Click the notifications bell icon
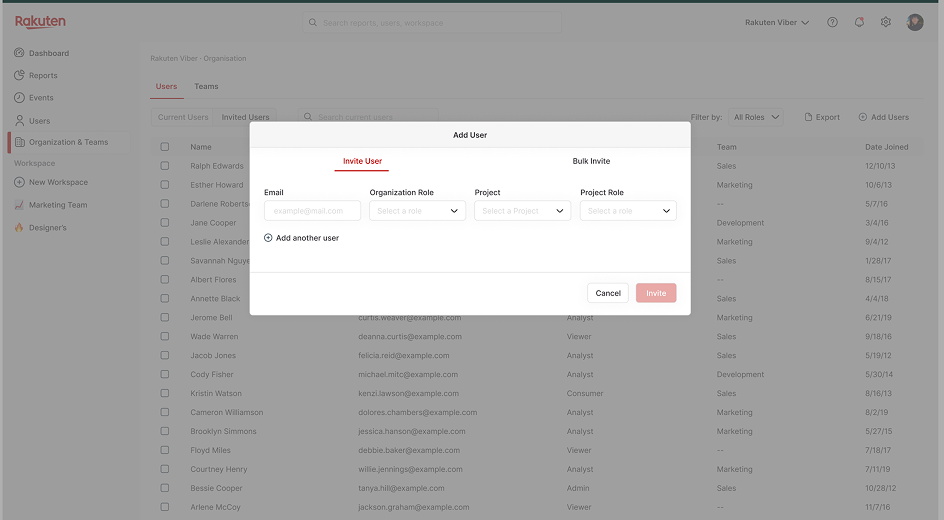Viewport: 944px width, 520px height. tap(859, 22)
